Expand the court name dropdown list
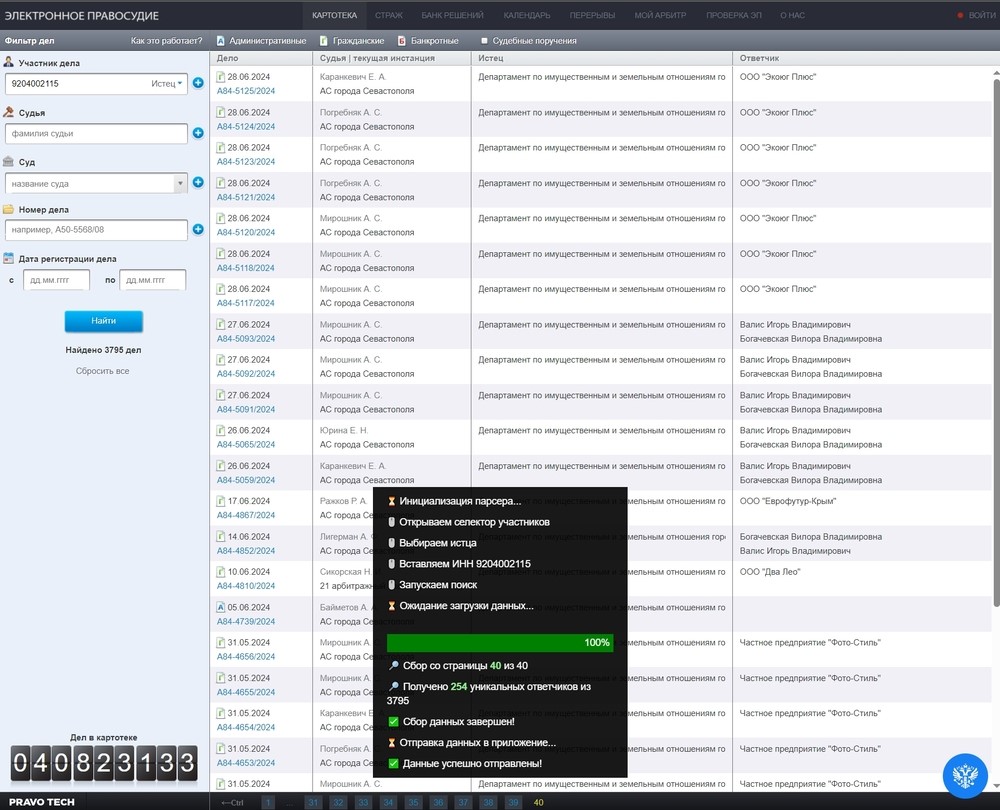 [x=180, y=183]
